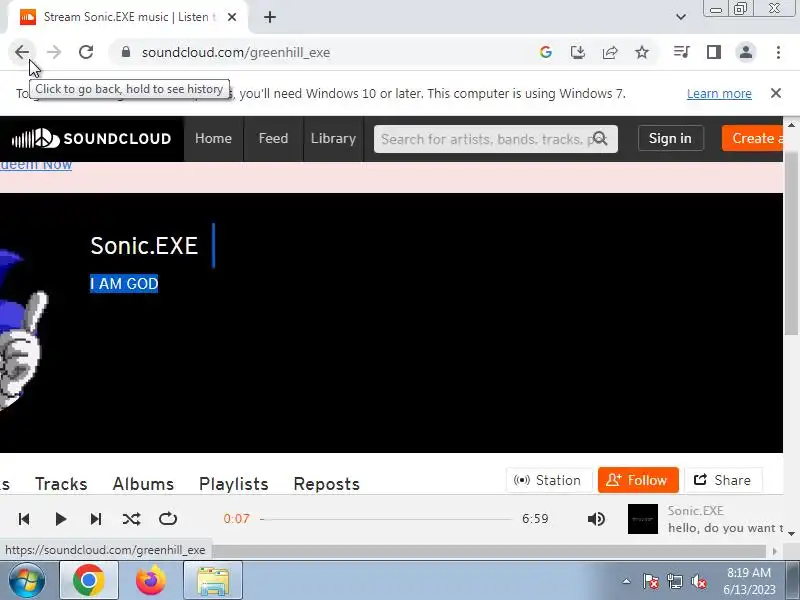The image size is (800, 600).
Task: Seek on the track progress bar
Action: coord(386,519)
